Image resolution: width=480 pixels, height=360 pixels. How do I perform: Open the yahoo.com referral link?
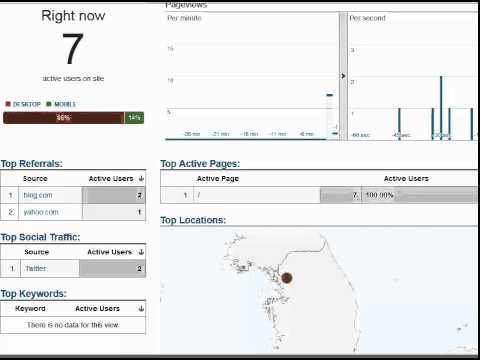(41, 212)
